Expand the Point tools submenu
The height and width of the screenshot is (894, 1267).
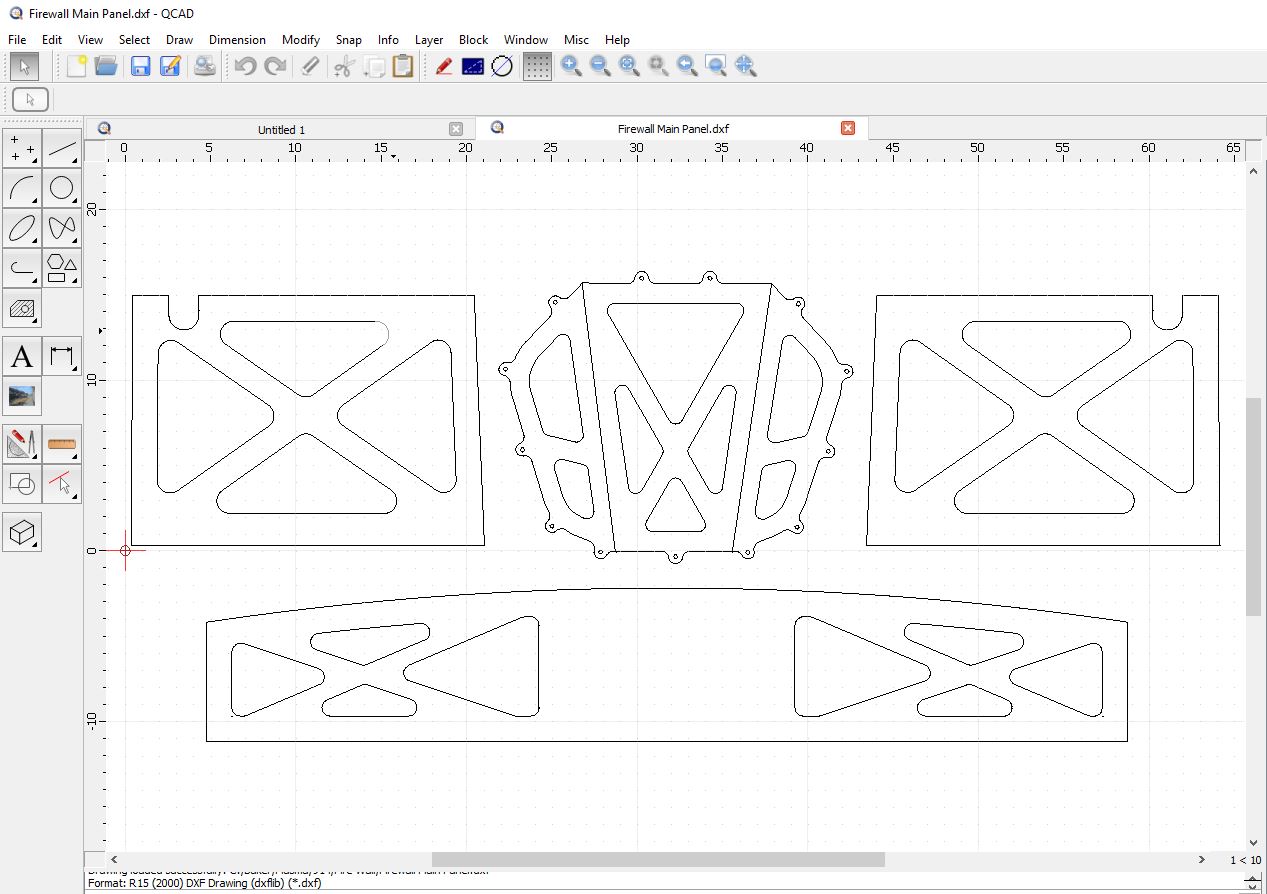coord(22,149)
